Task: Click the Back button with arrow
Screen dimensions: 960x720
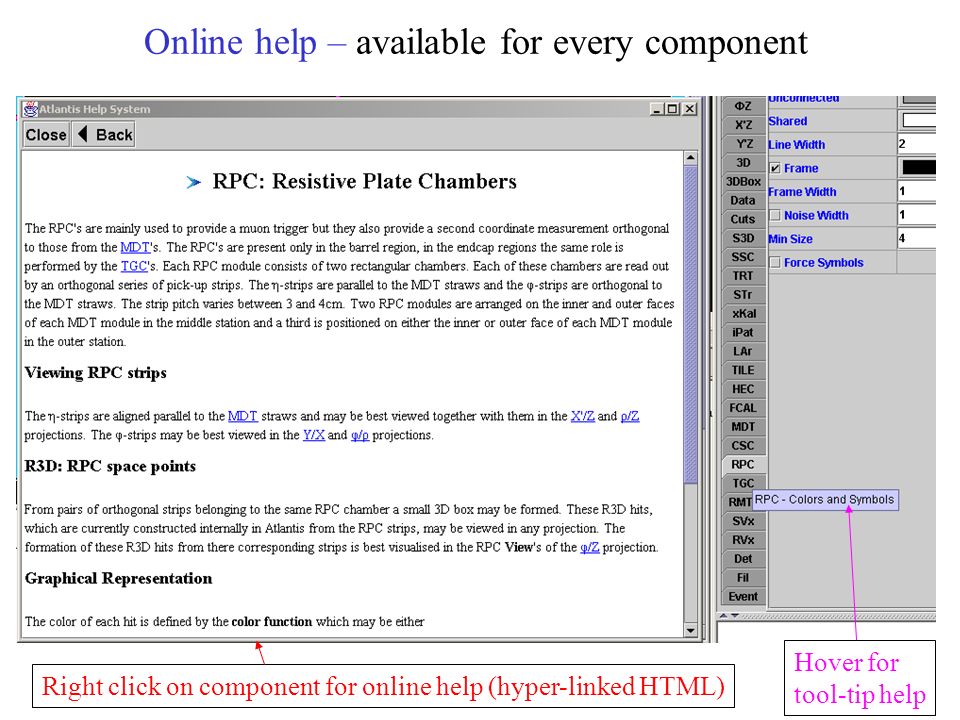Action: coord(104,135)
